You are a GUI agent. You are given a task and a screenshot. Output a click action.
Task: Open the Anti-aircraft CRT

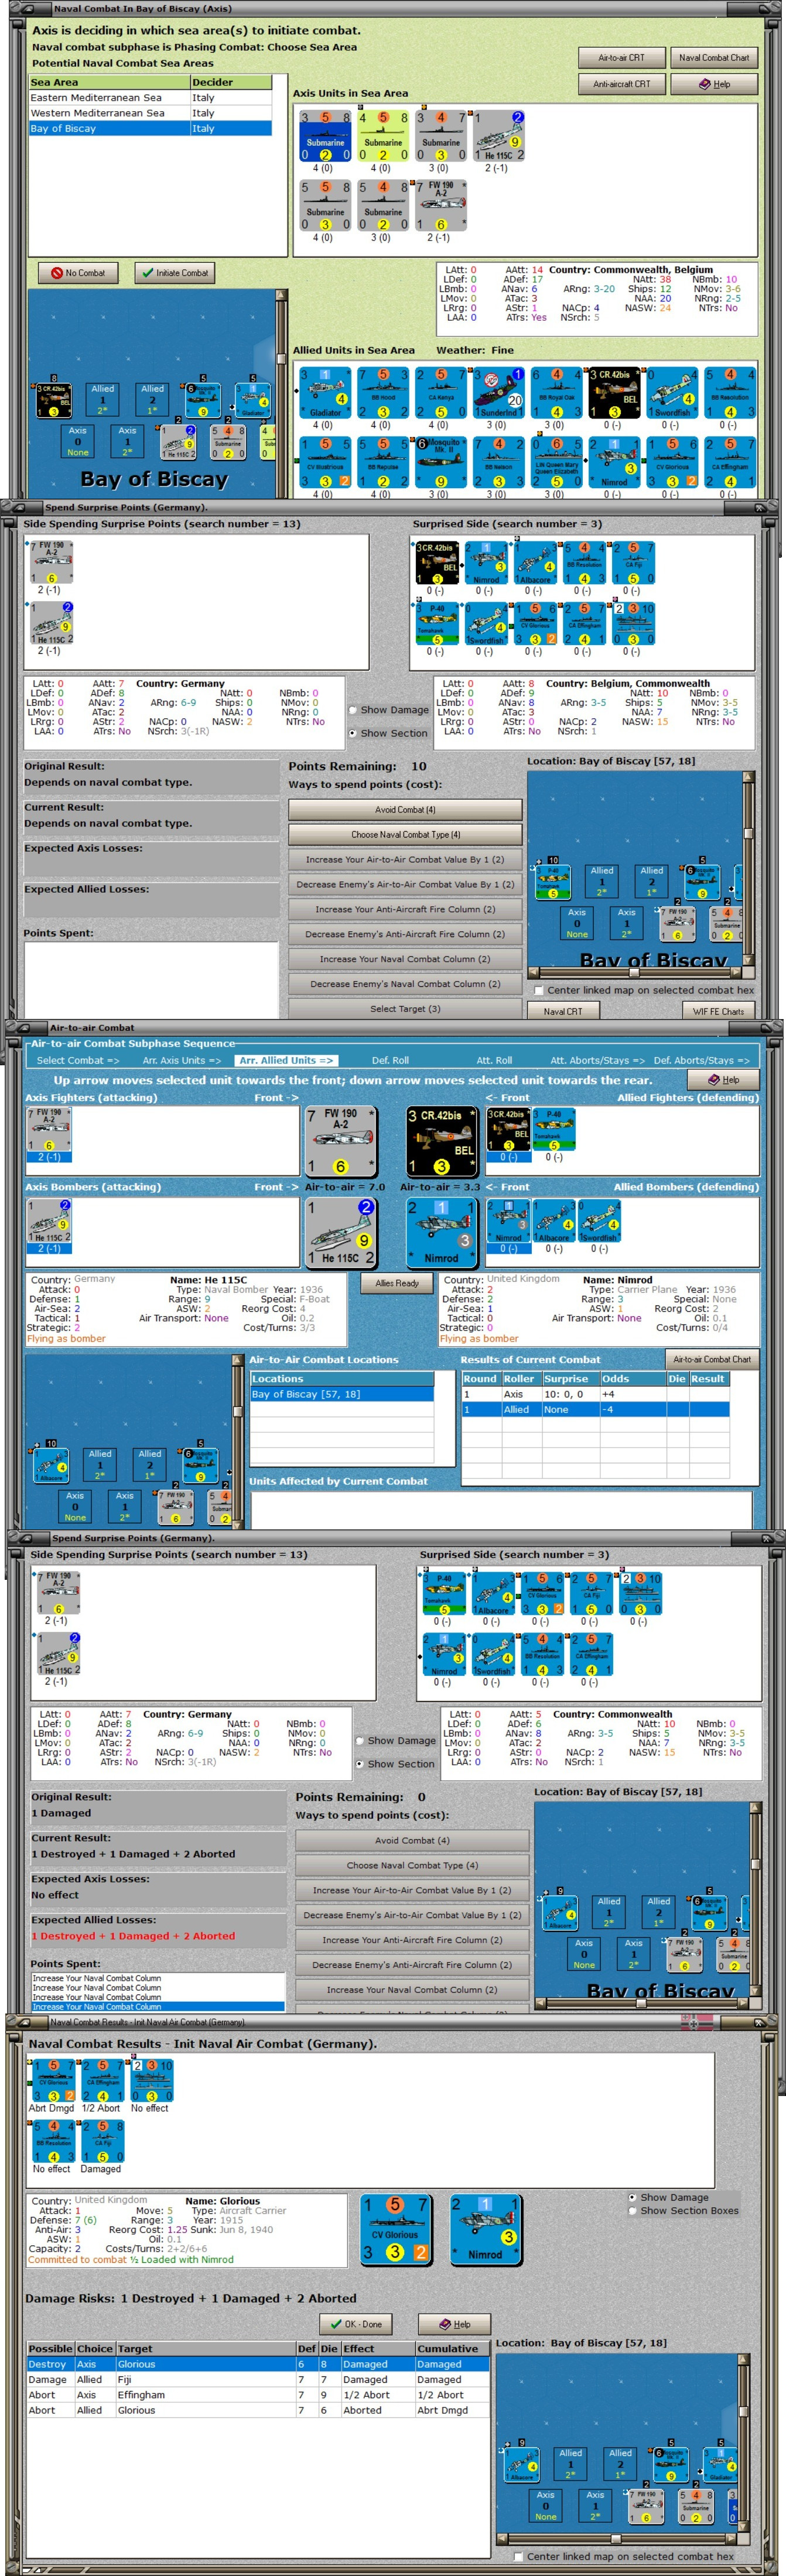pos(621,84)
